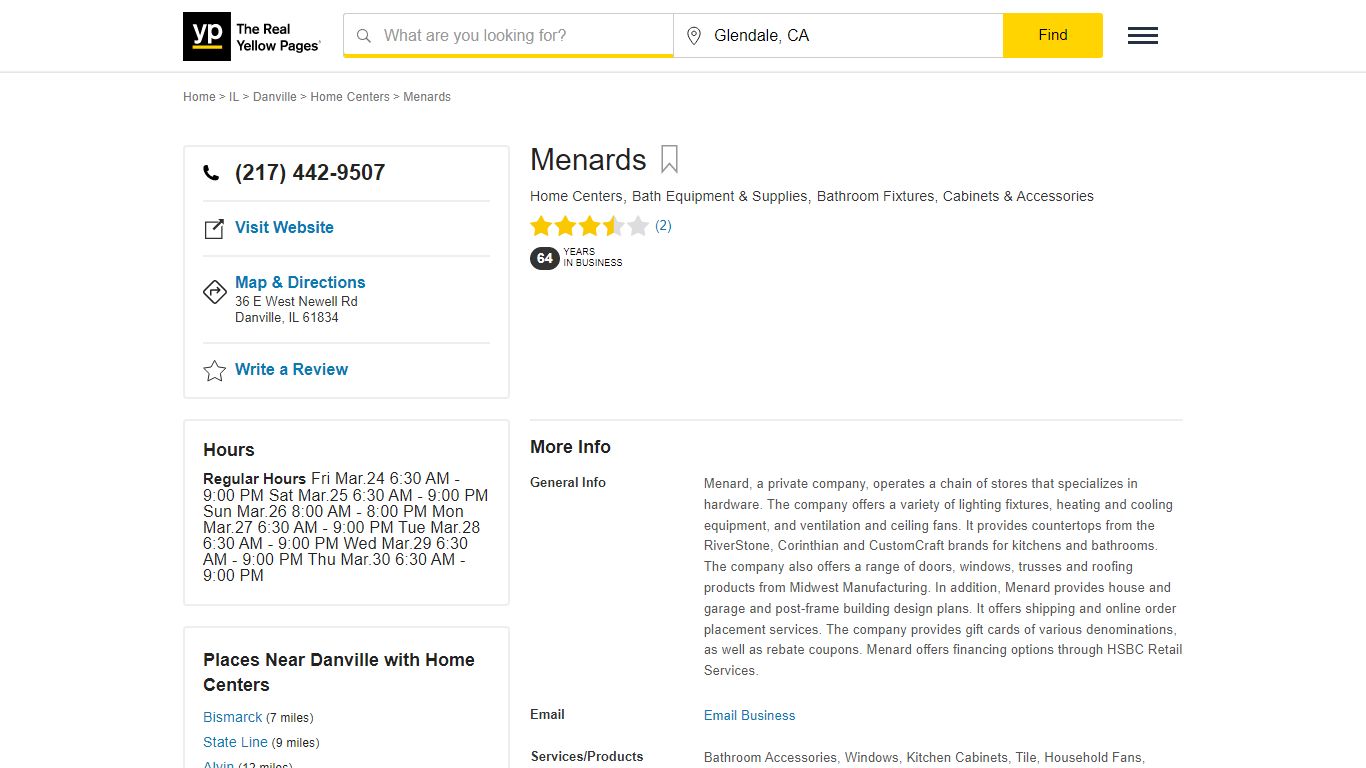
Task: Click the location pin icon
Action: pos(694,36)
